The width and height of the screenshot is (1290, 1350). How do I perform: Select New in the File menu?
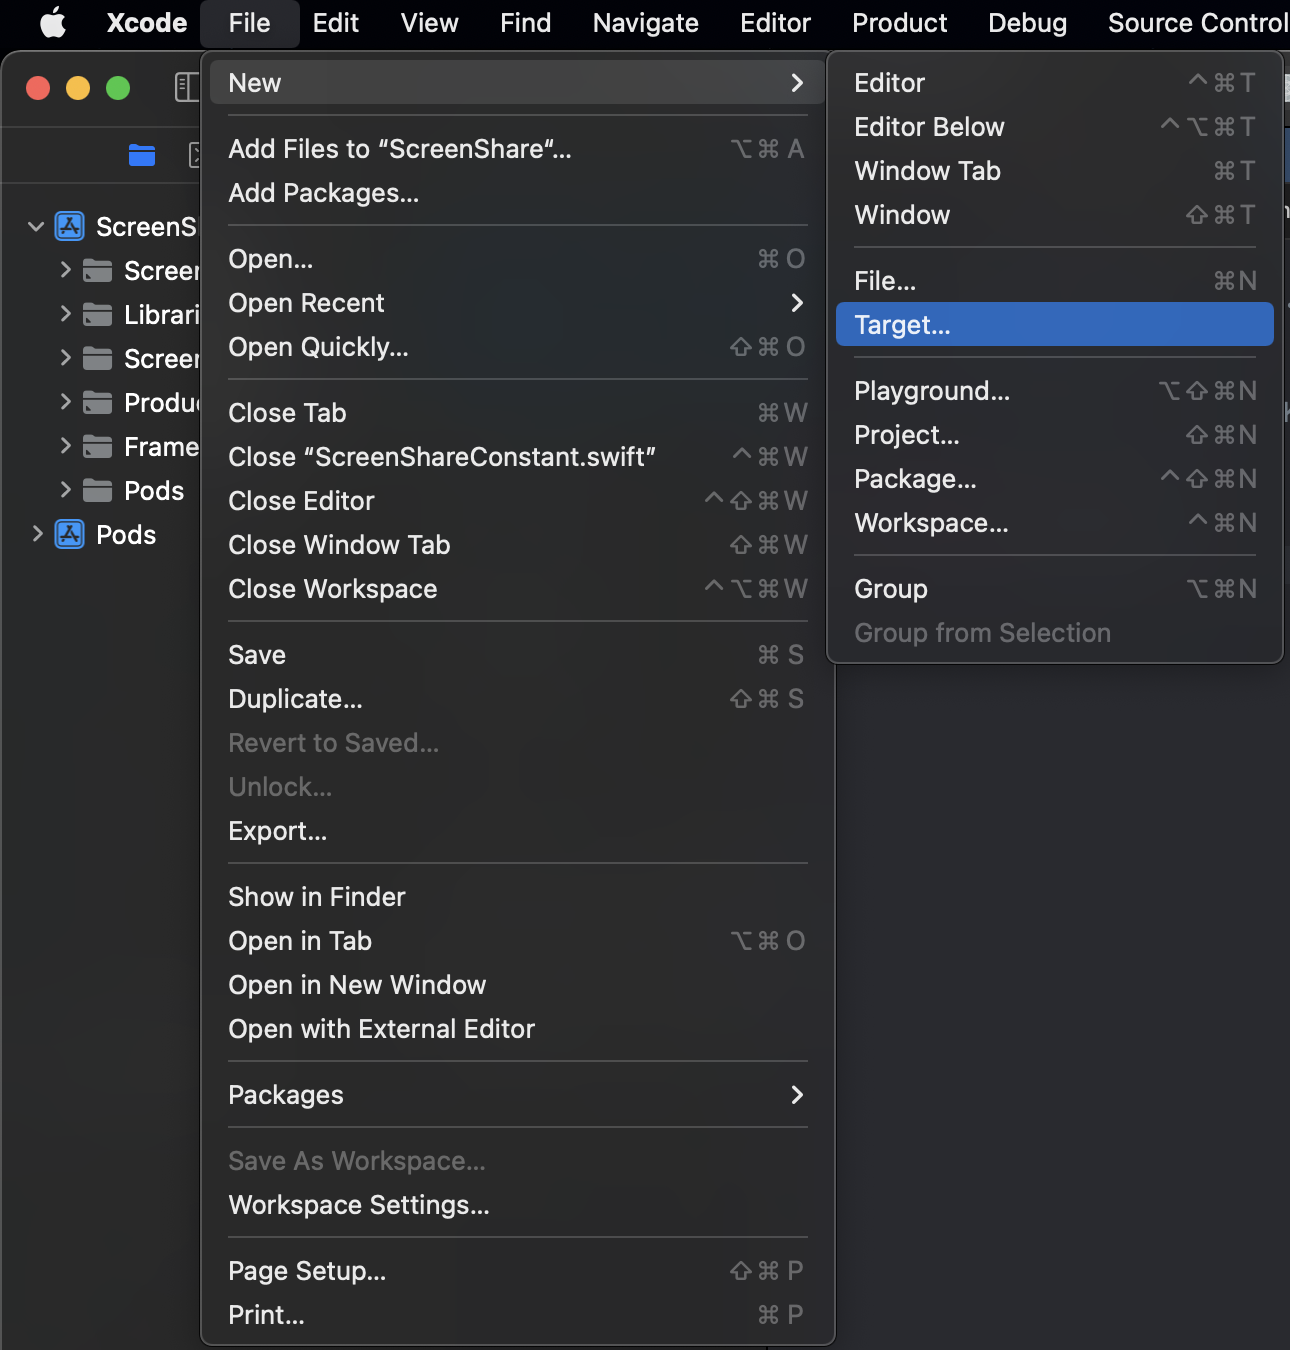coord(517,83)
